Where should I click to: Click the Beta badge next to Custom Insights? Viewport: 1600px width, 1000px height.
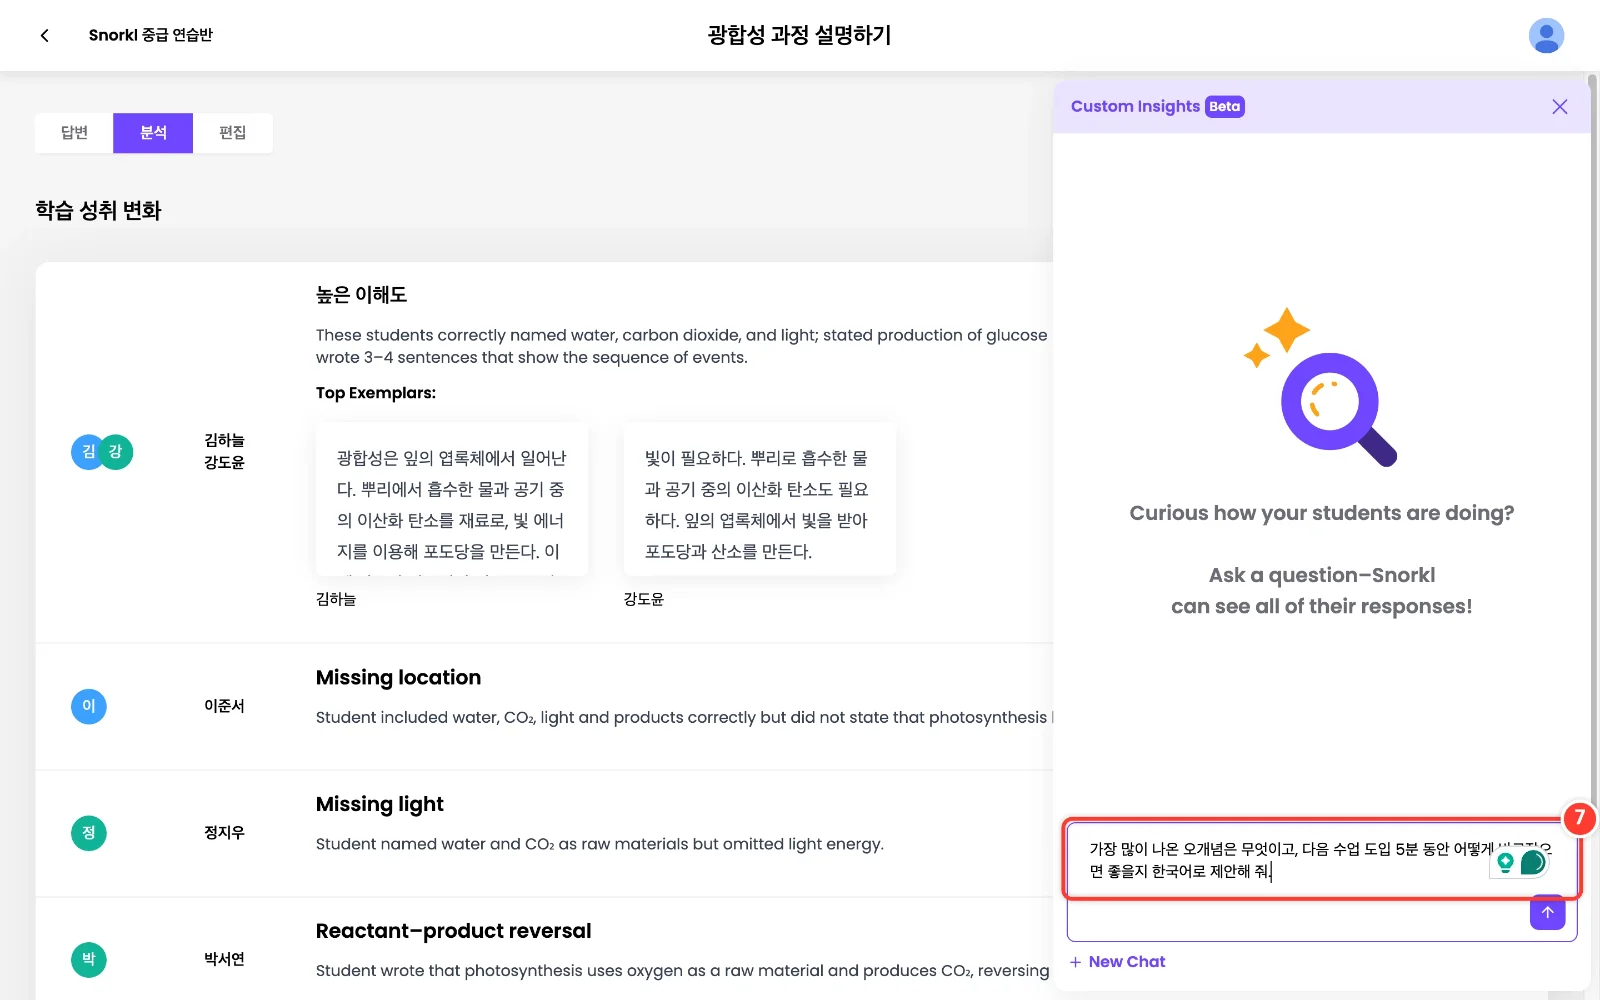click(x=1224, y=107)
